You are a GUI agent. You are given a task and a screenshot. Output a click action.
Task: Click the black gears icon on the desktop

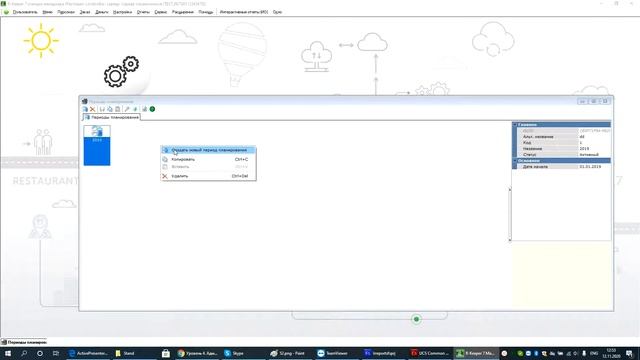[121, 71]
